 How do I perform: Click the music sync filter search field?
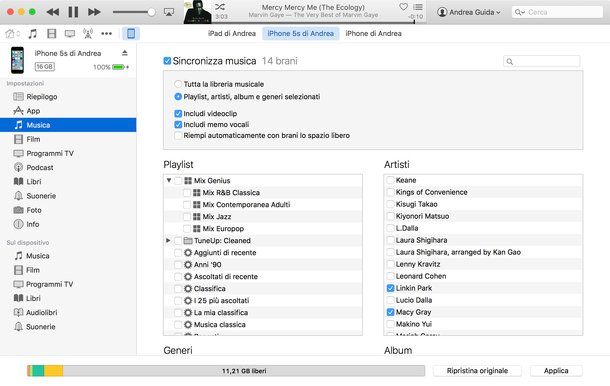542,61
